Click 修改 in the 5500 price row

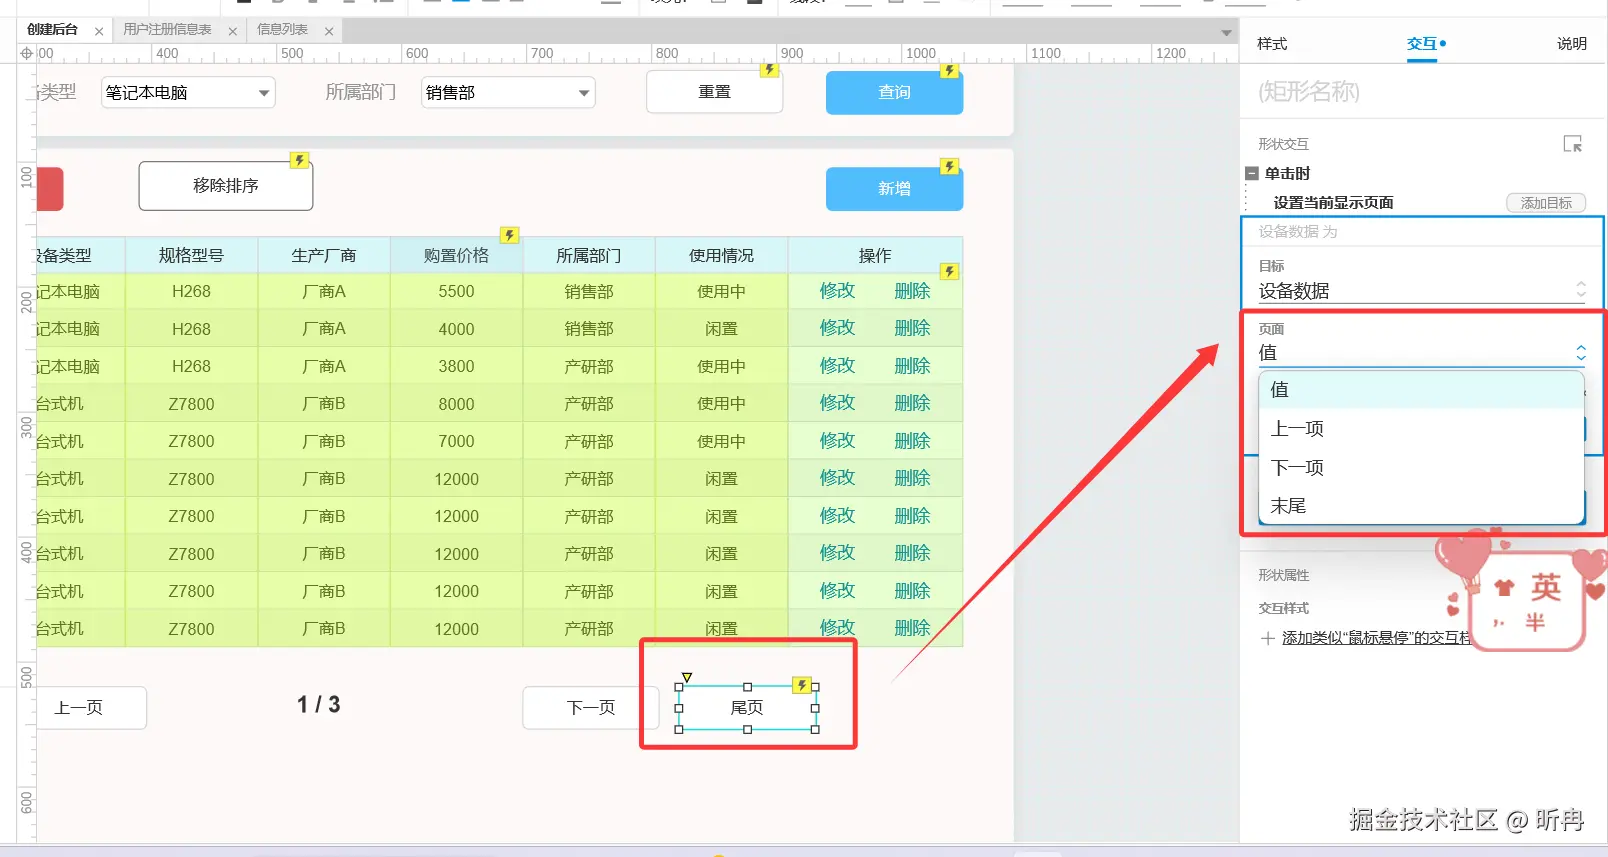[837, 291]
